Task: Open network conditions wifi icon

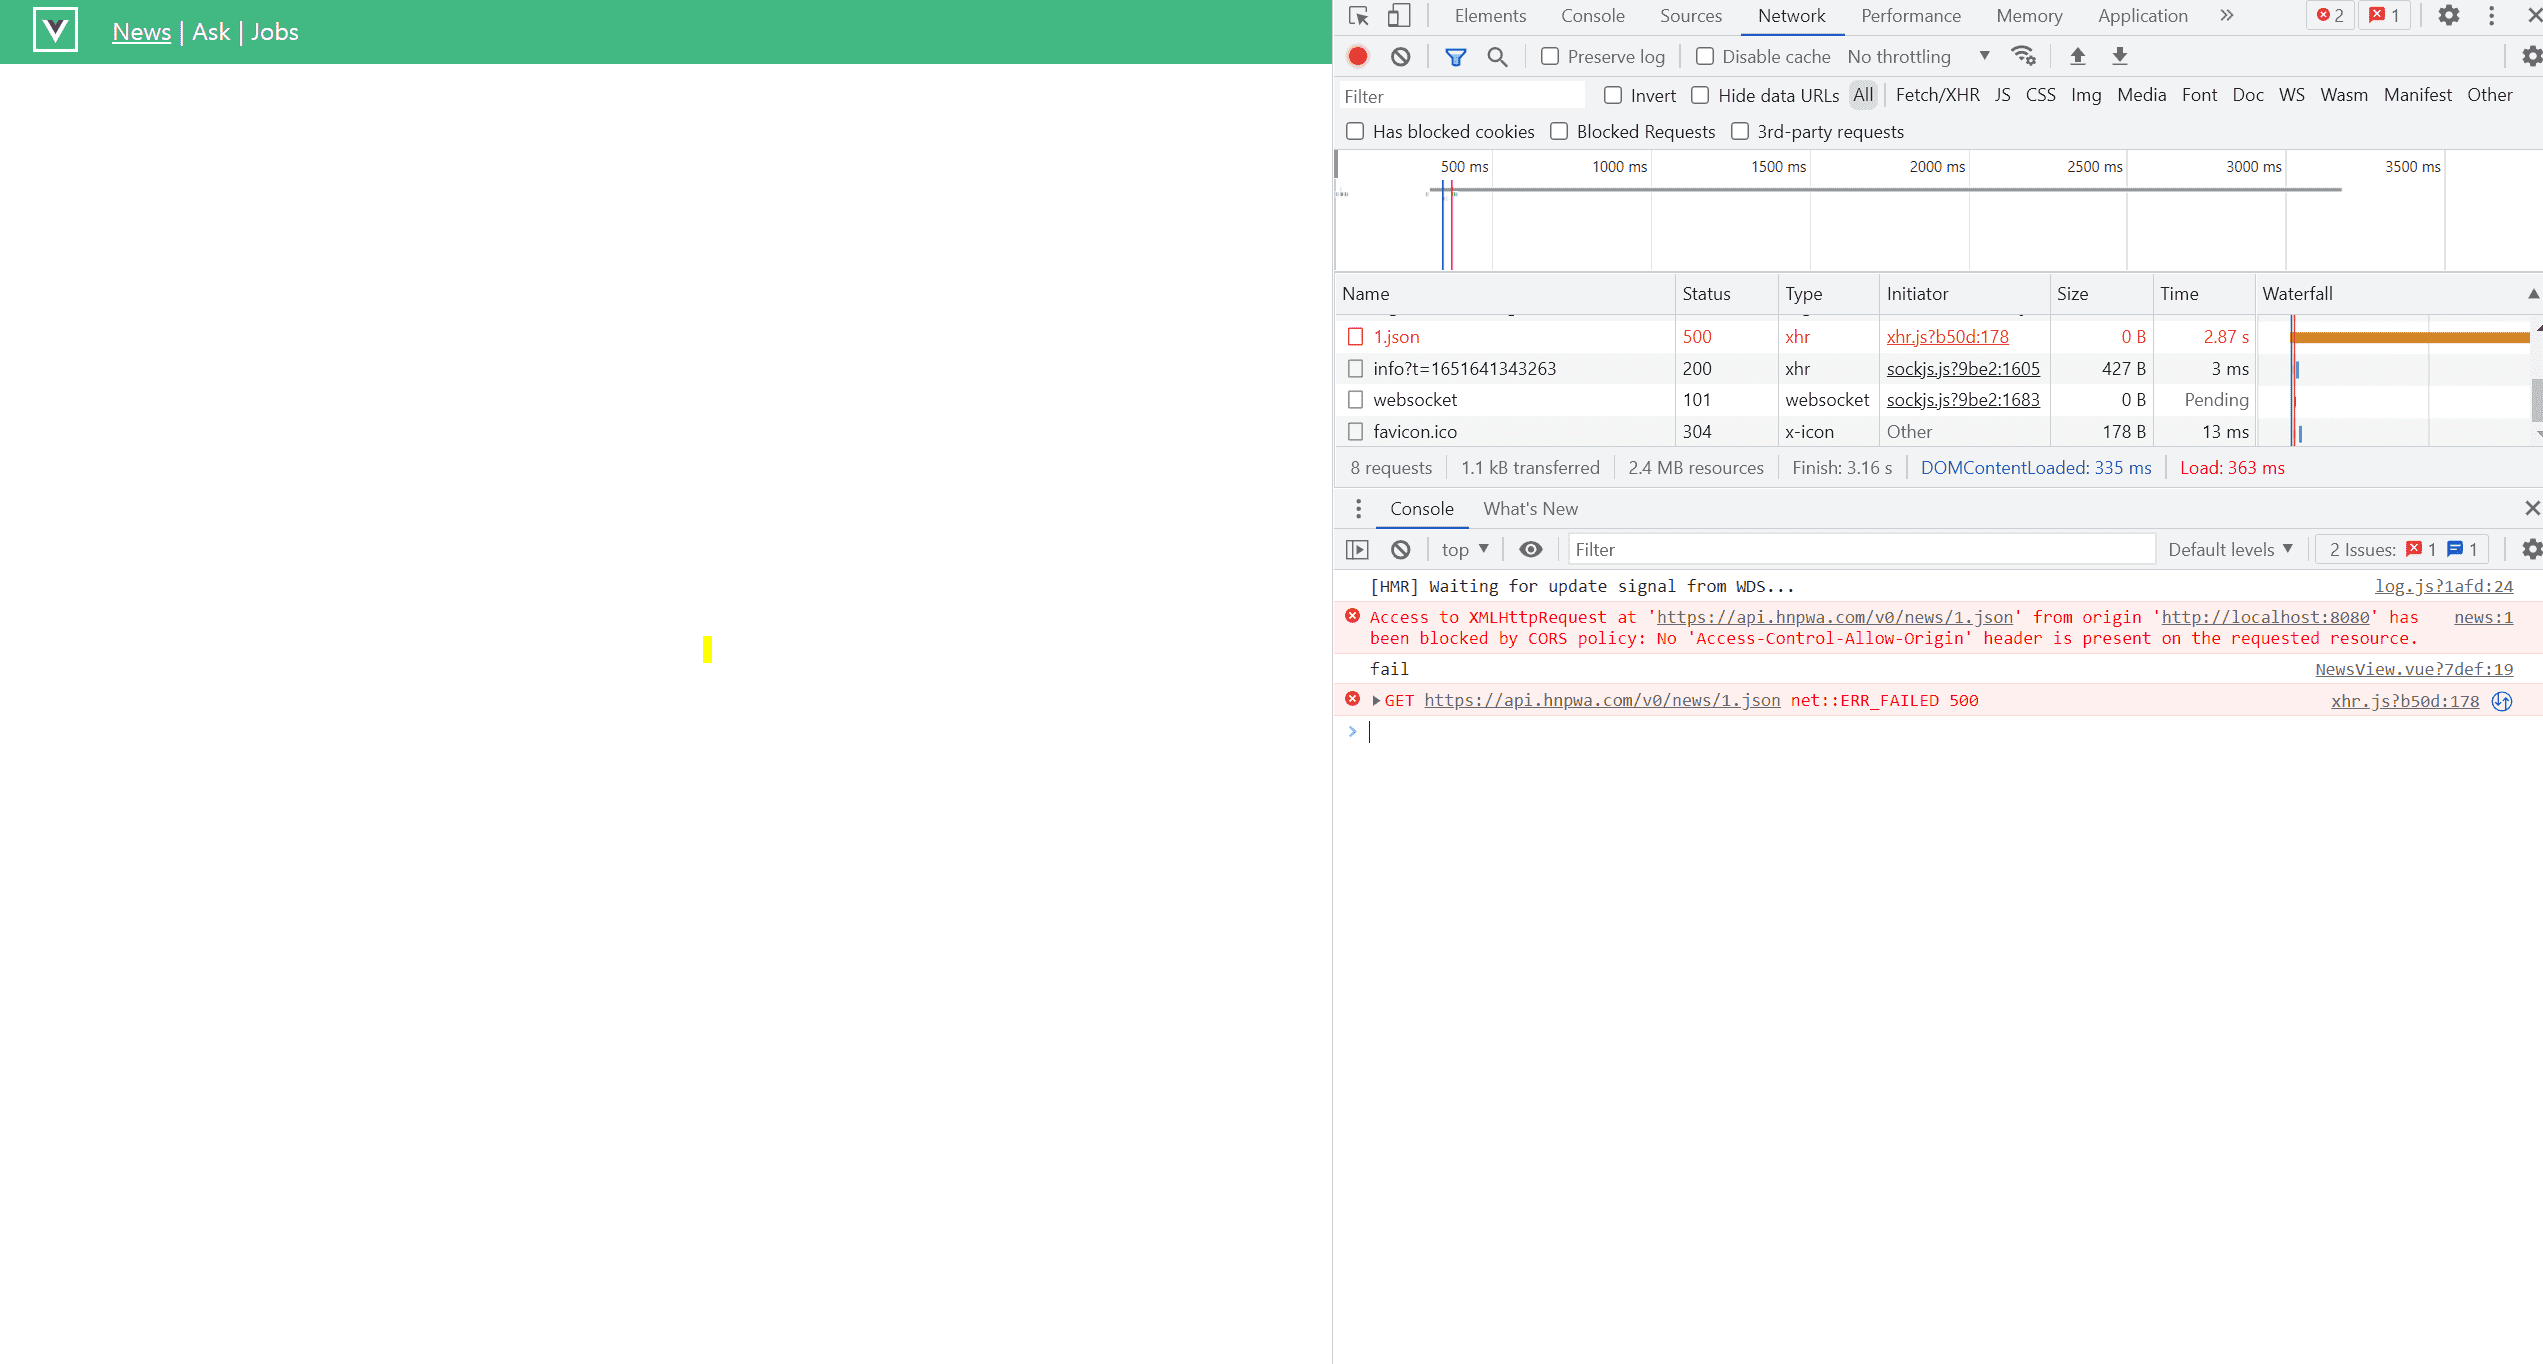Action: (2023, 57)
